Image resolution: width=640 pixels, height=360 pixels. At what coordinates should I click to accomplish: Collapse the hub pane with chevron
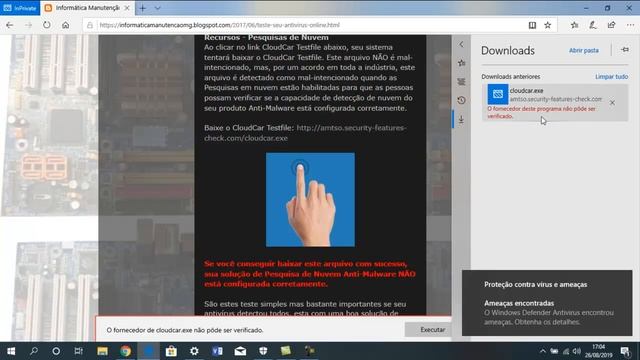pos(461,44)
